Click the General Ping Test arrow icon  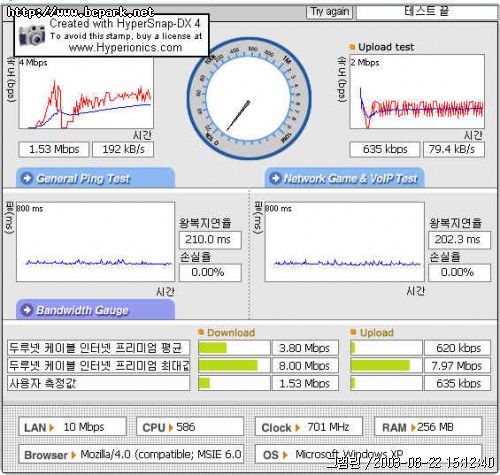[x=27, y=178]
